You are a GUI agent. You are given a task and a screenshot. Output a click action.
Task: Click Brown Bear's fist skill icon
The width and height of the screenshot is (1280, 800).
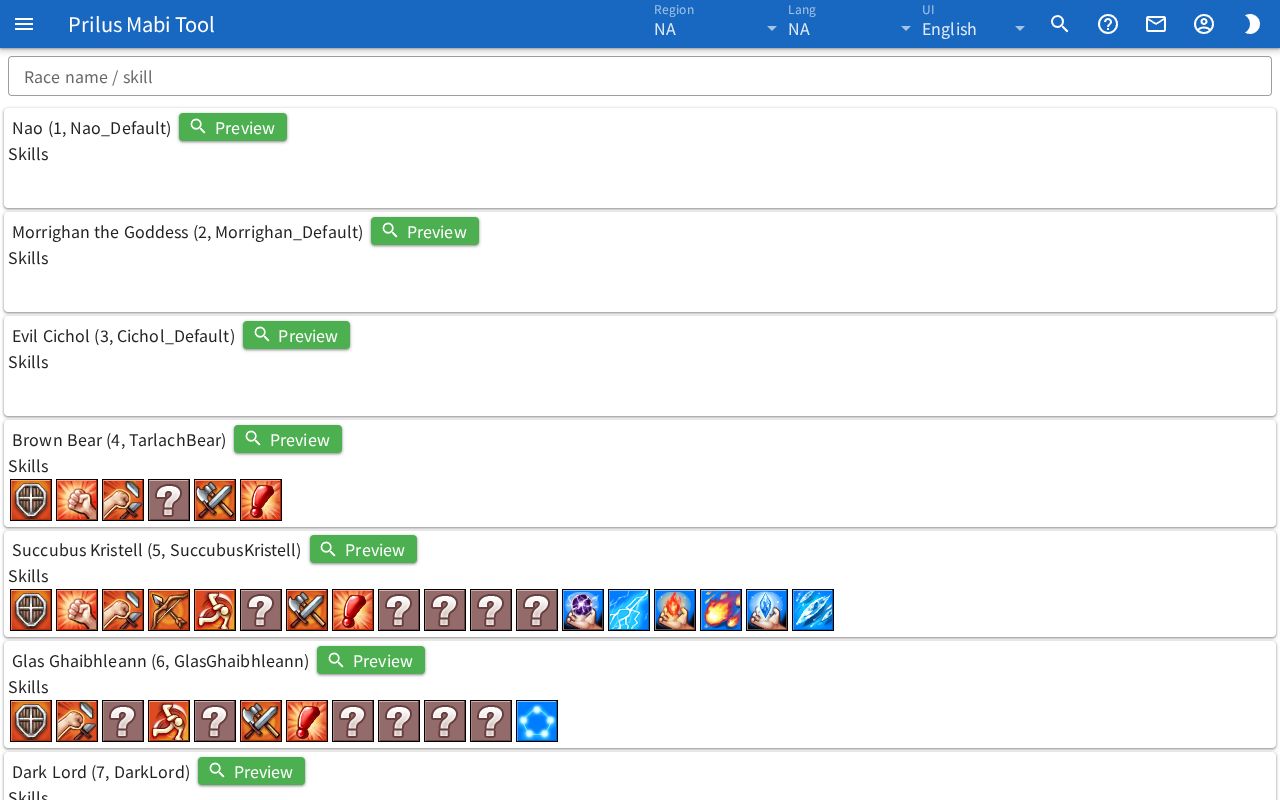click(x=77, y=500)
